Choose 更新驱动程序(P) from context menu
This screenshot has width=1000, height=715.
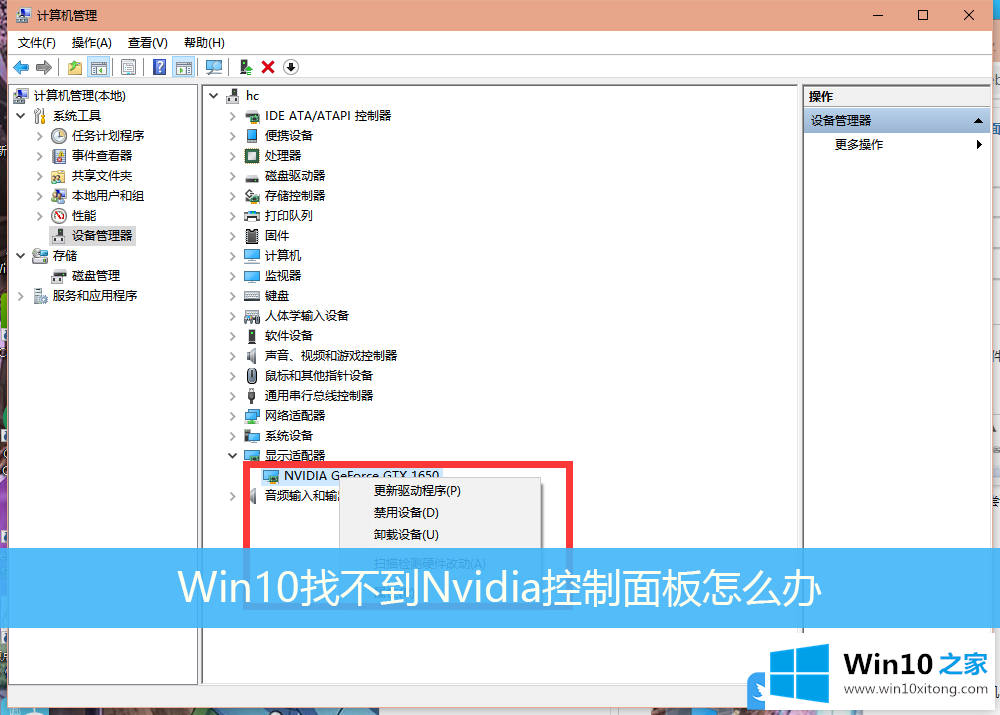point(417,490)
